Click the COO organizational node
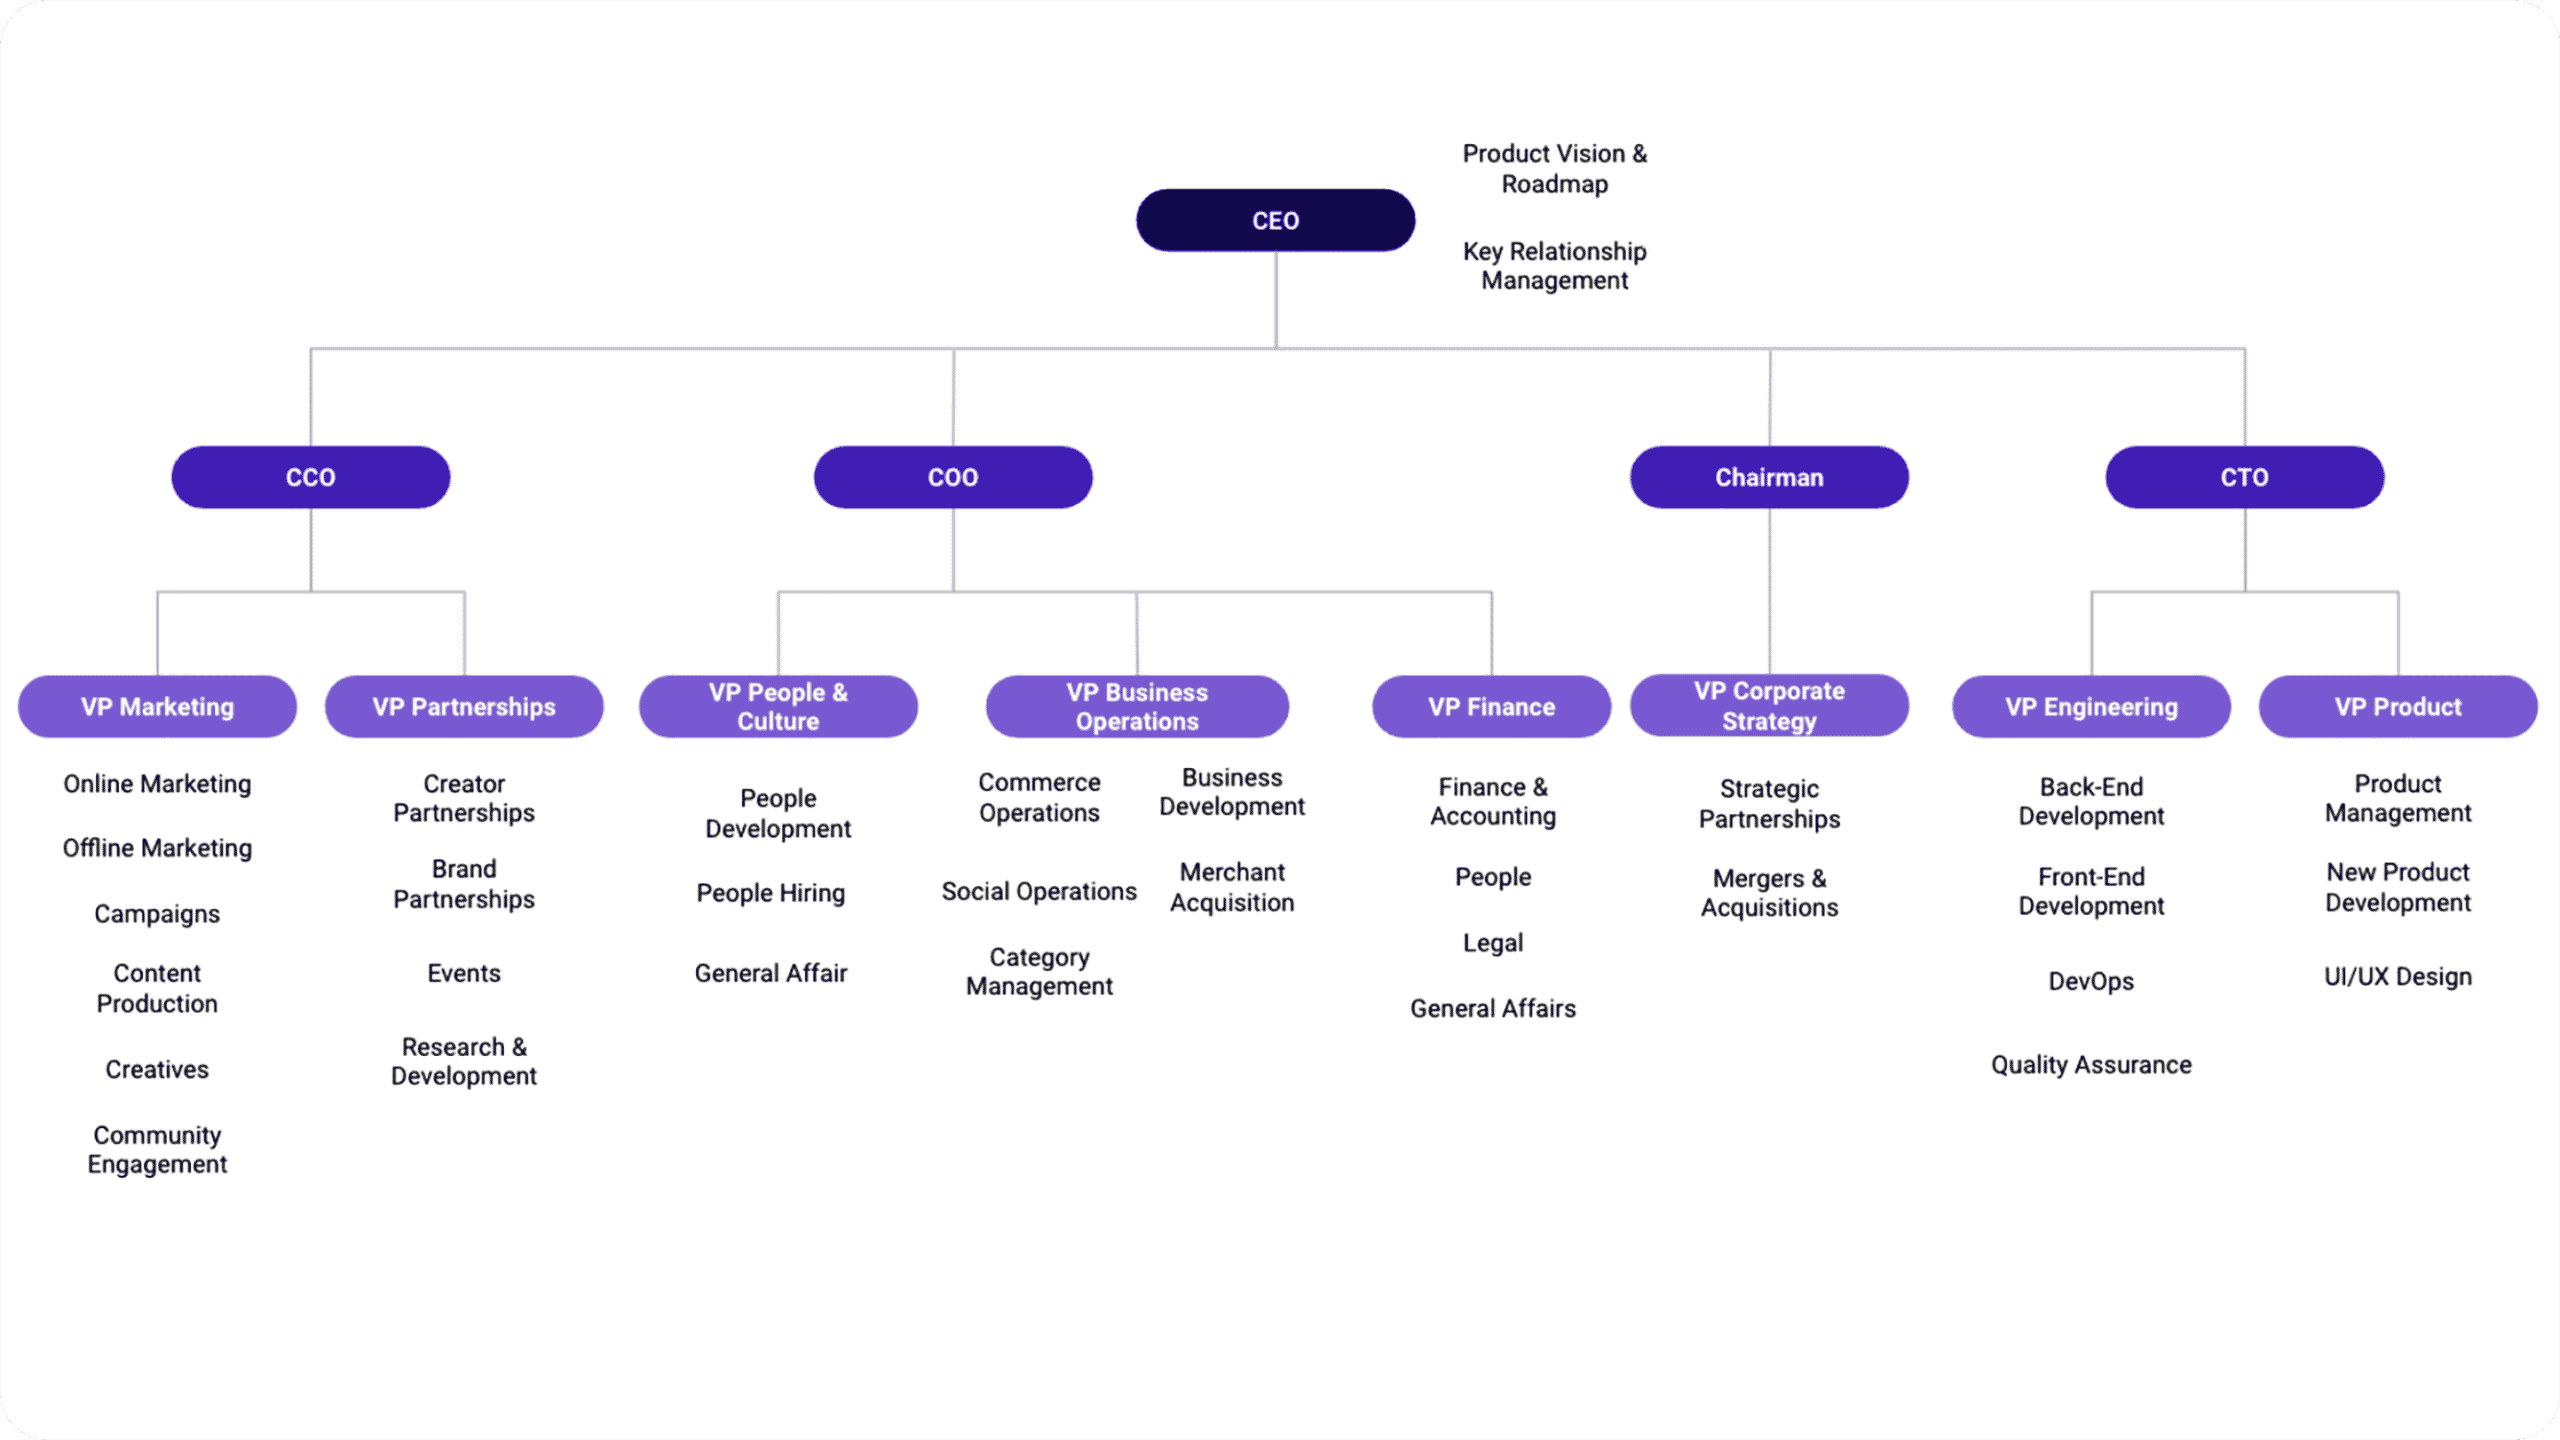This screenshot has width=2560, height=1440. click(951, 476)
